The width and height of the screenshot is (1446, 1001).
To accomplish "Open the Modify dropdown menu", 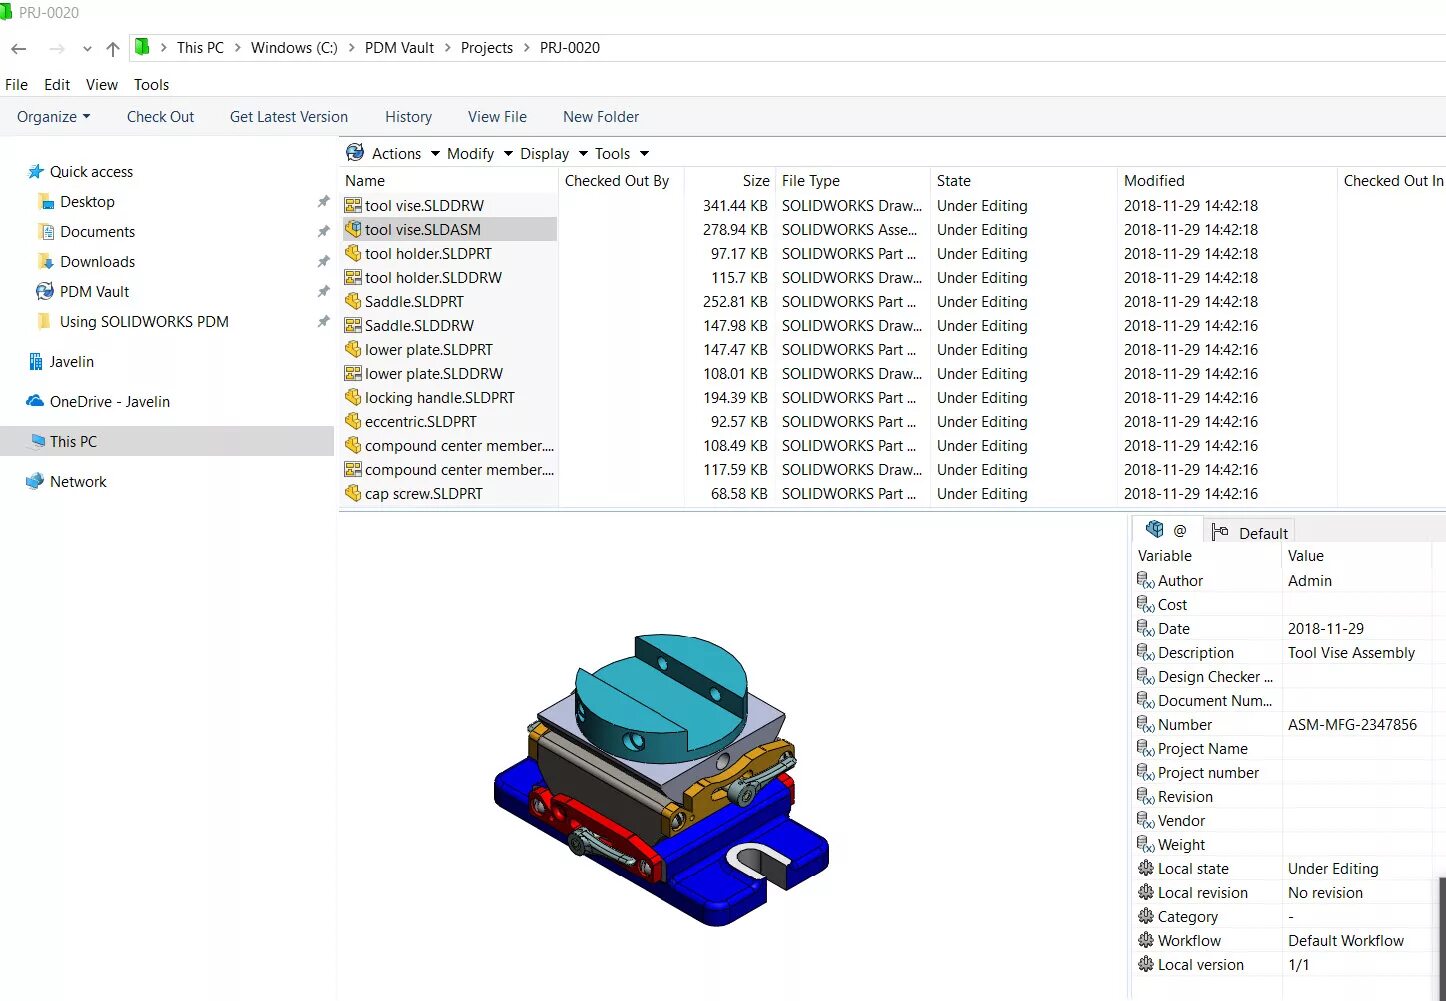I will (480, 153).
